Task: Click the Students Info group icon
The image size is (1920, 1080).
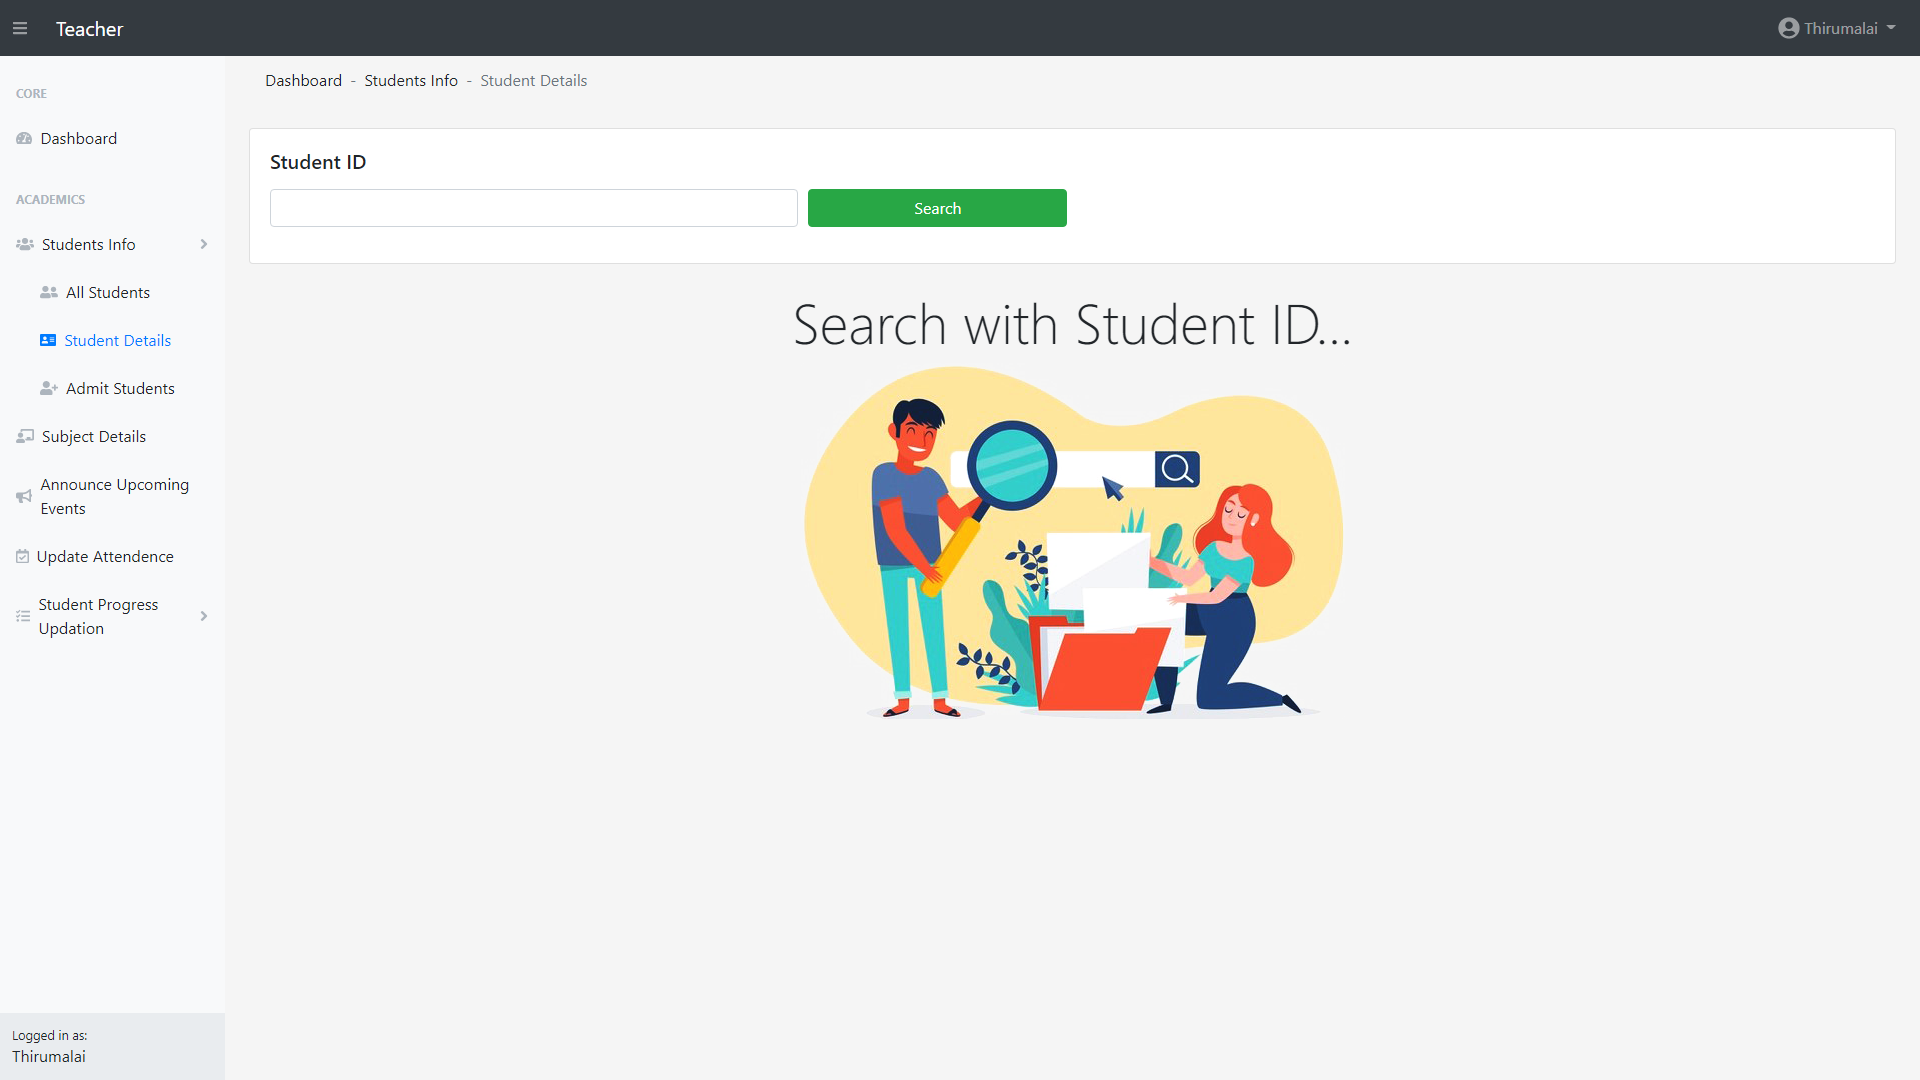Action: pyautogui.click(x=25, y=245)
